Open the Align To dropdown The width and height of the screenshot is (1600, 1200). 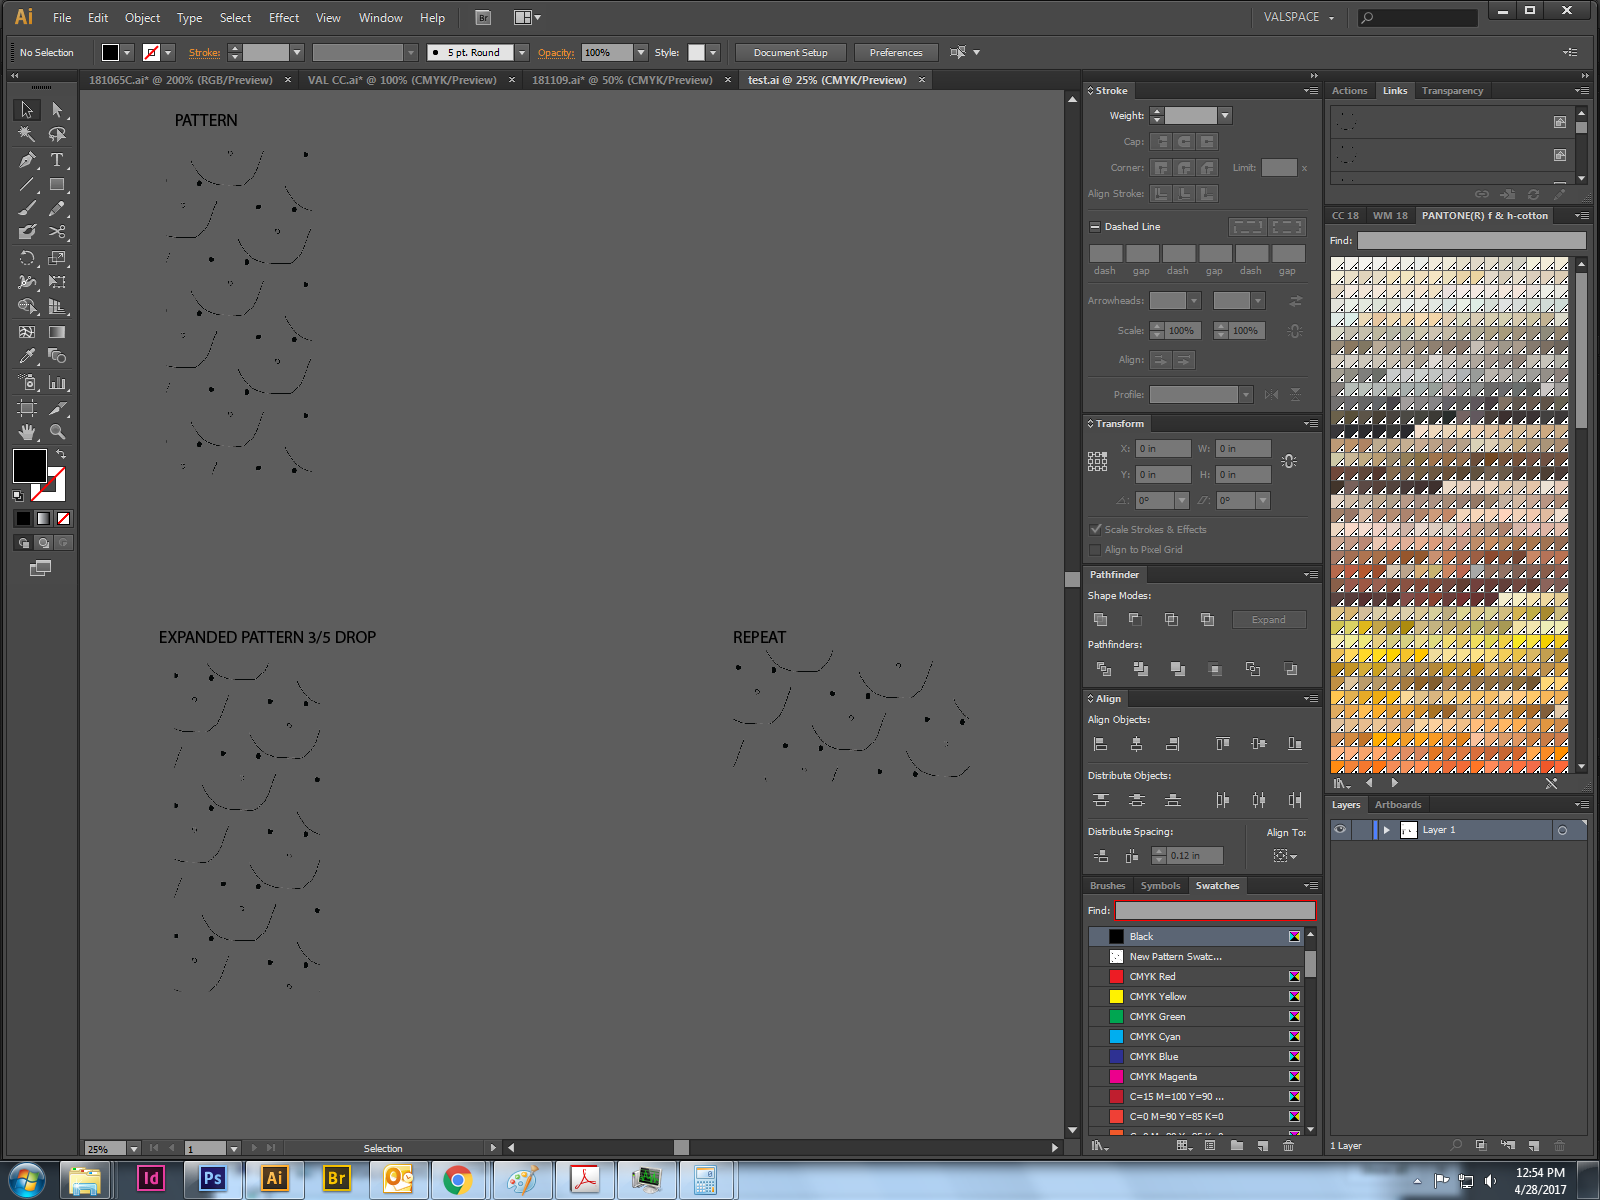[1285, 856]
